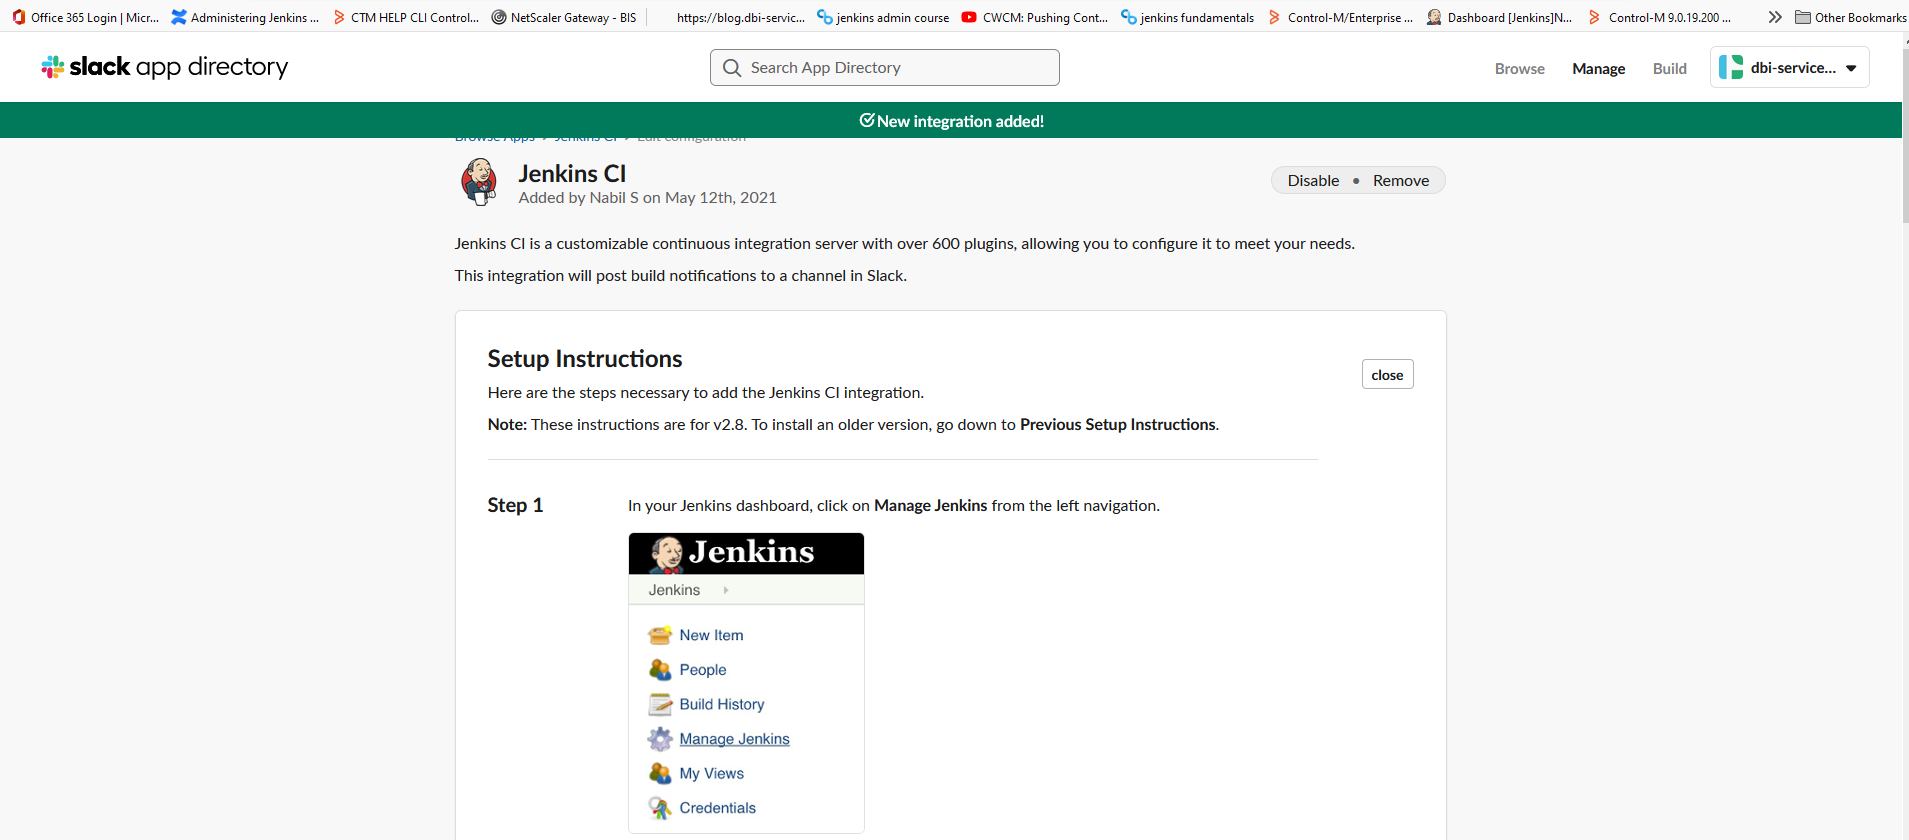The width and height of the screenshot is (1909, 840).
Task: Click the Jenkins CI butler app icon
Action: coord(480,182)
